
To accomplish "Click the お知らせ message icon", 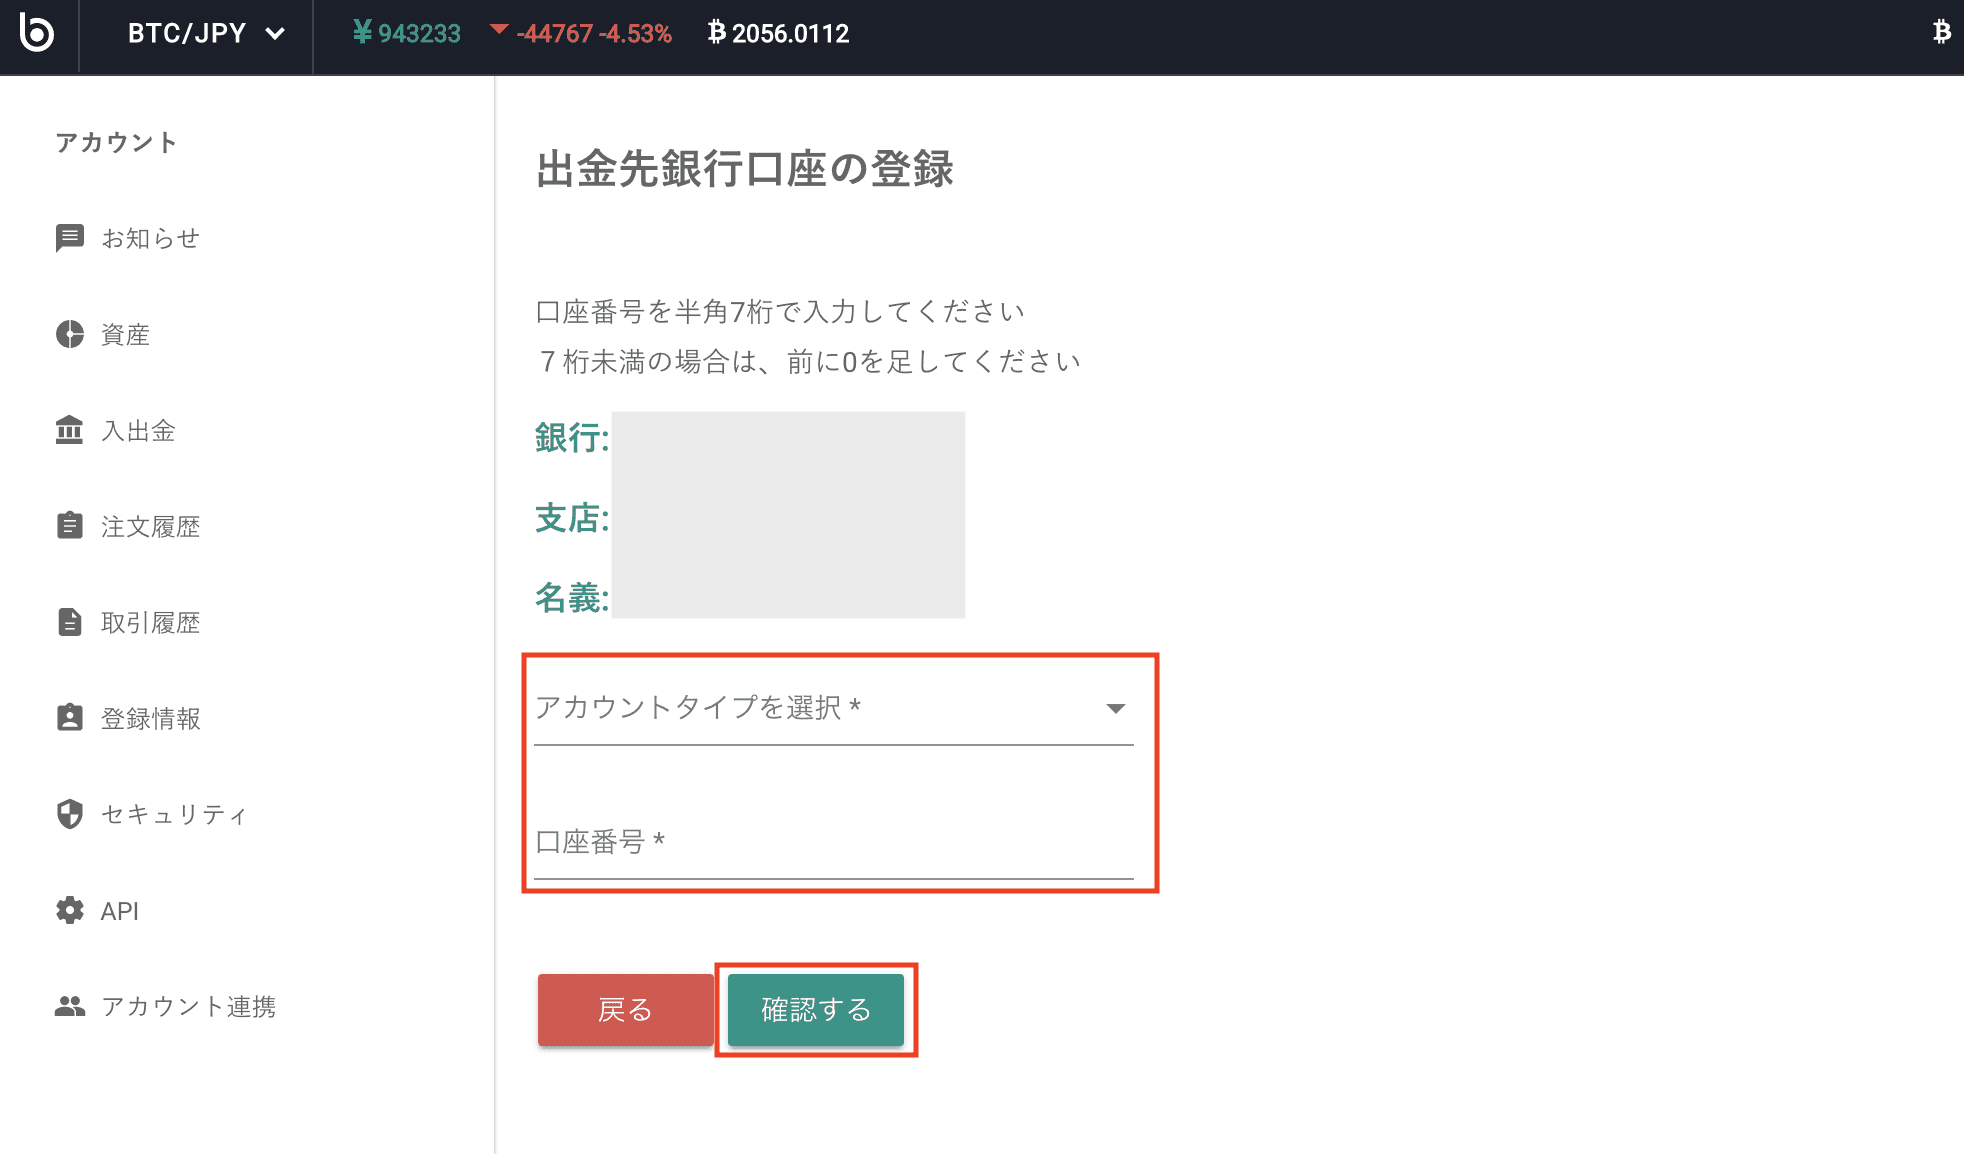I will (69, 238).
